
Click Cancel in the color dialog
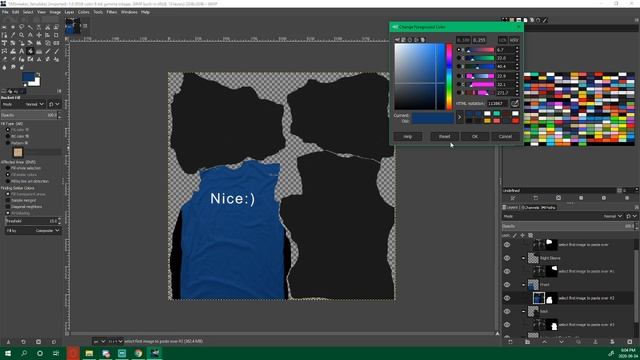505,136
